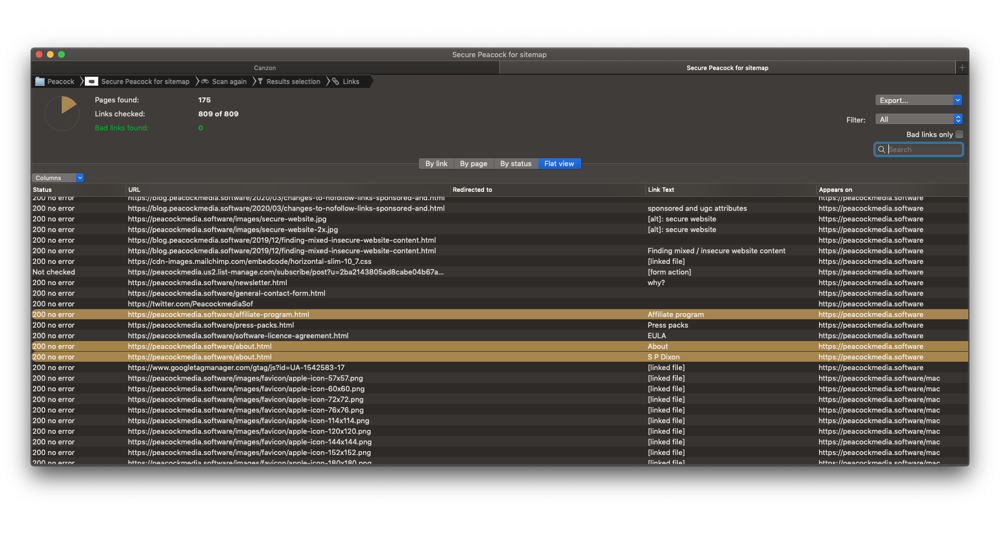The image size is (1000, 534).
Task: Switch to the Canzon tab
Action: [x=265, y=68]
